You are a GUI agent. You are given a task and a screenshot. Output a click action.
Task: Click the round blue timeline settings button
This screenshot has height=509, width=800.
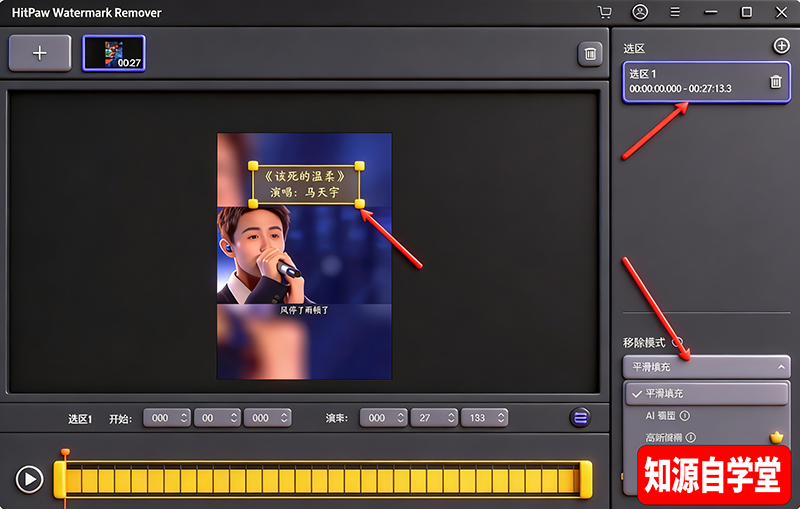580,418
